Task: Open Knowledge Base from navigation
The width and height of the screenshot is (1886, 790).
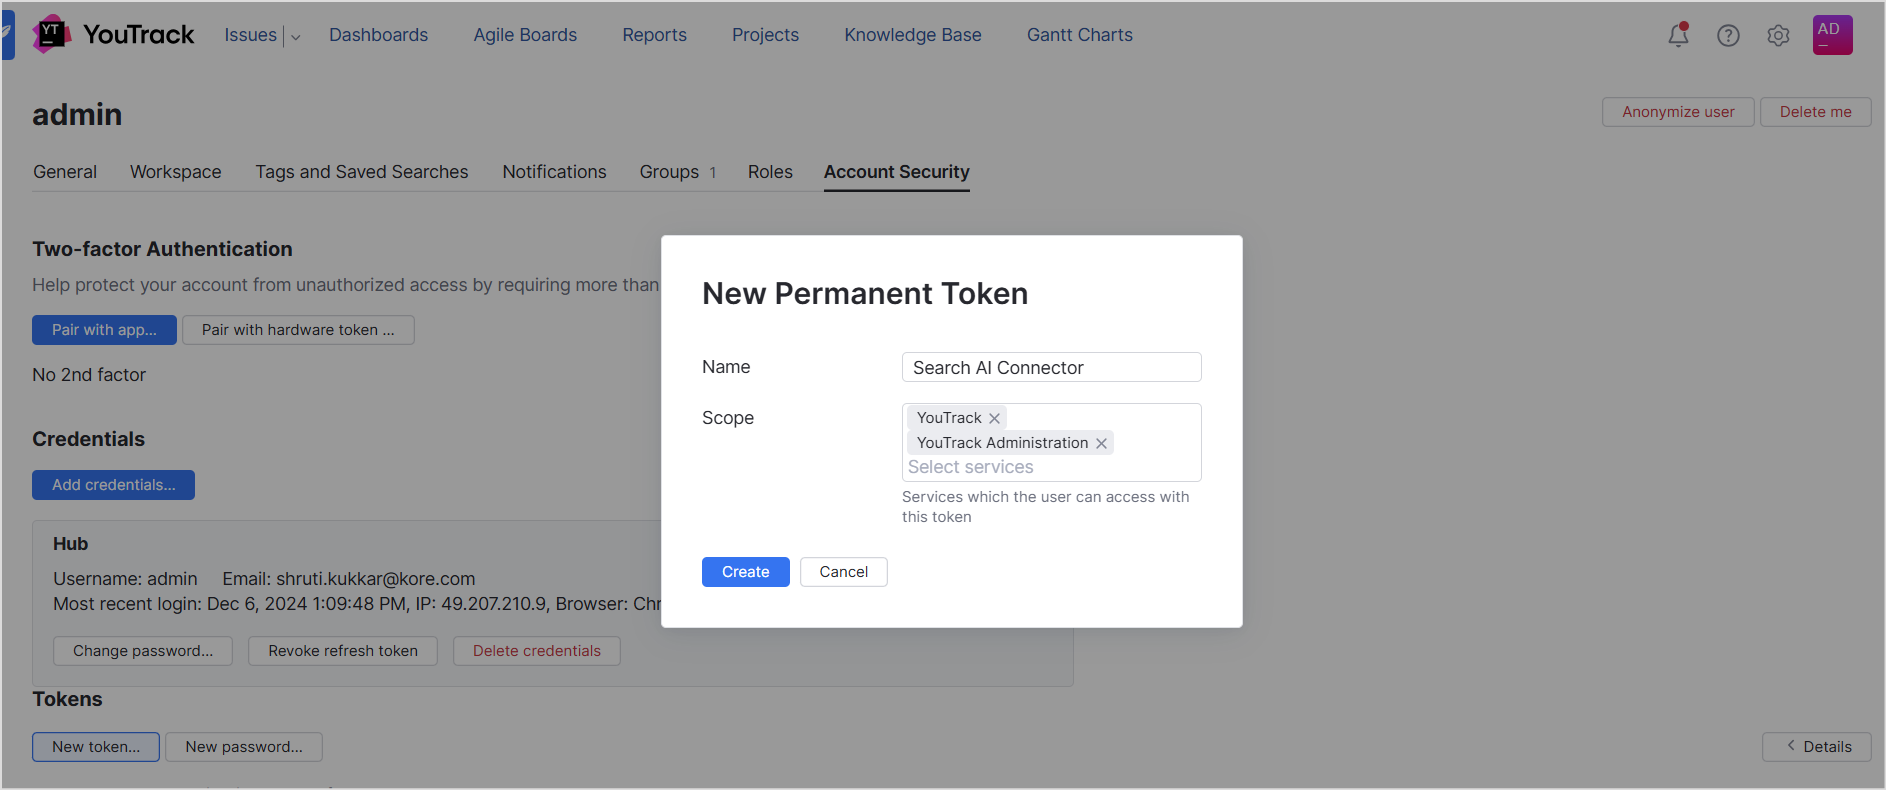Action: (x=912, y=35)
